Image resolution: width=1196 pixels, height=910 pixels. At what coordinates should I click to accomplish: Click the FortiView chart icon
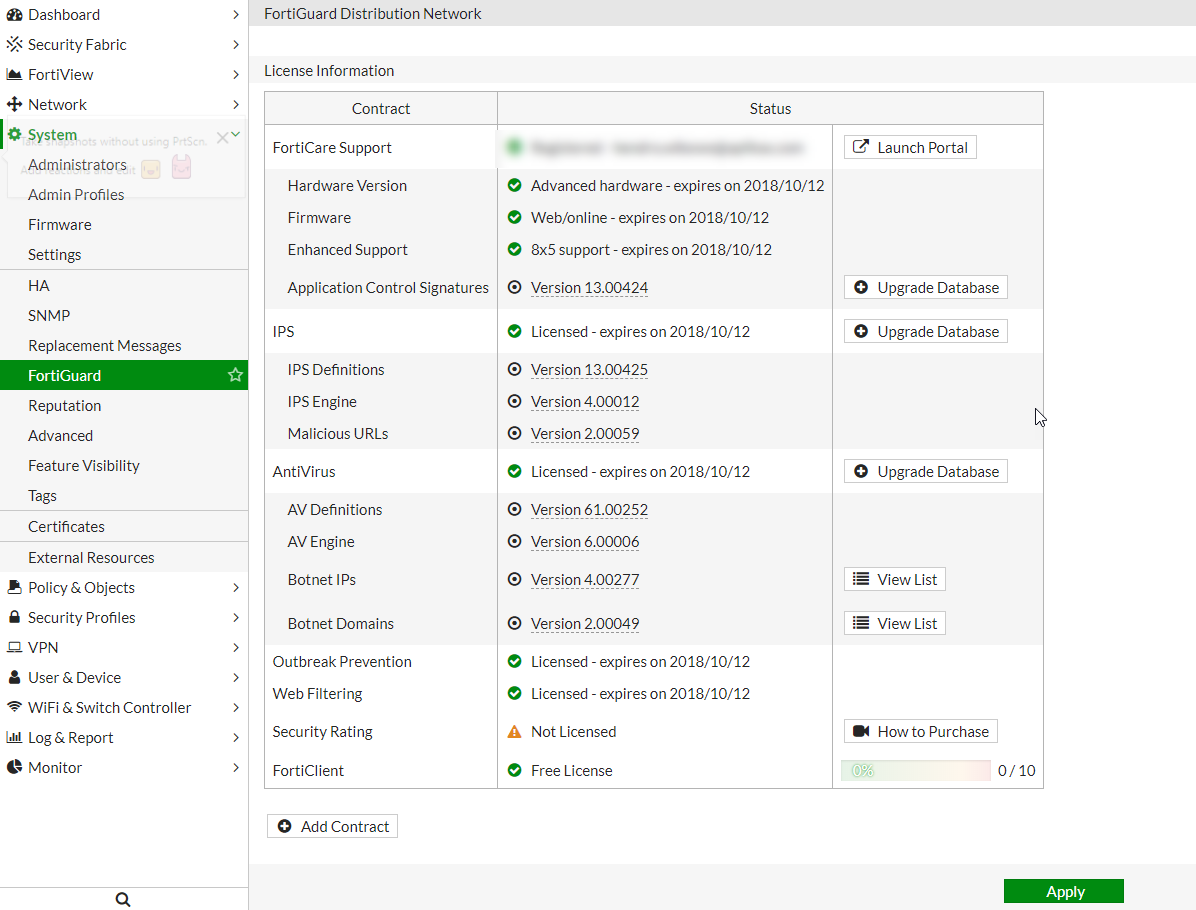14,74
